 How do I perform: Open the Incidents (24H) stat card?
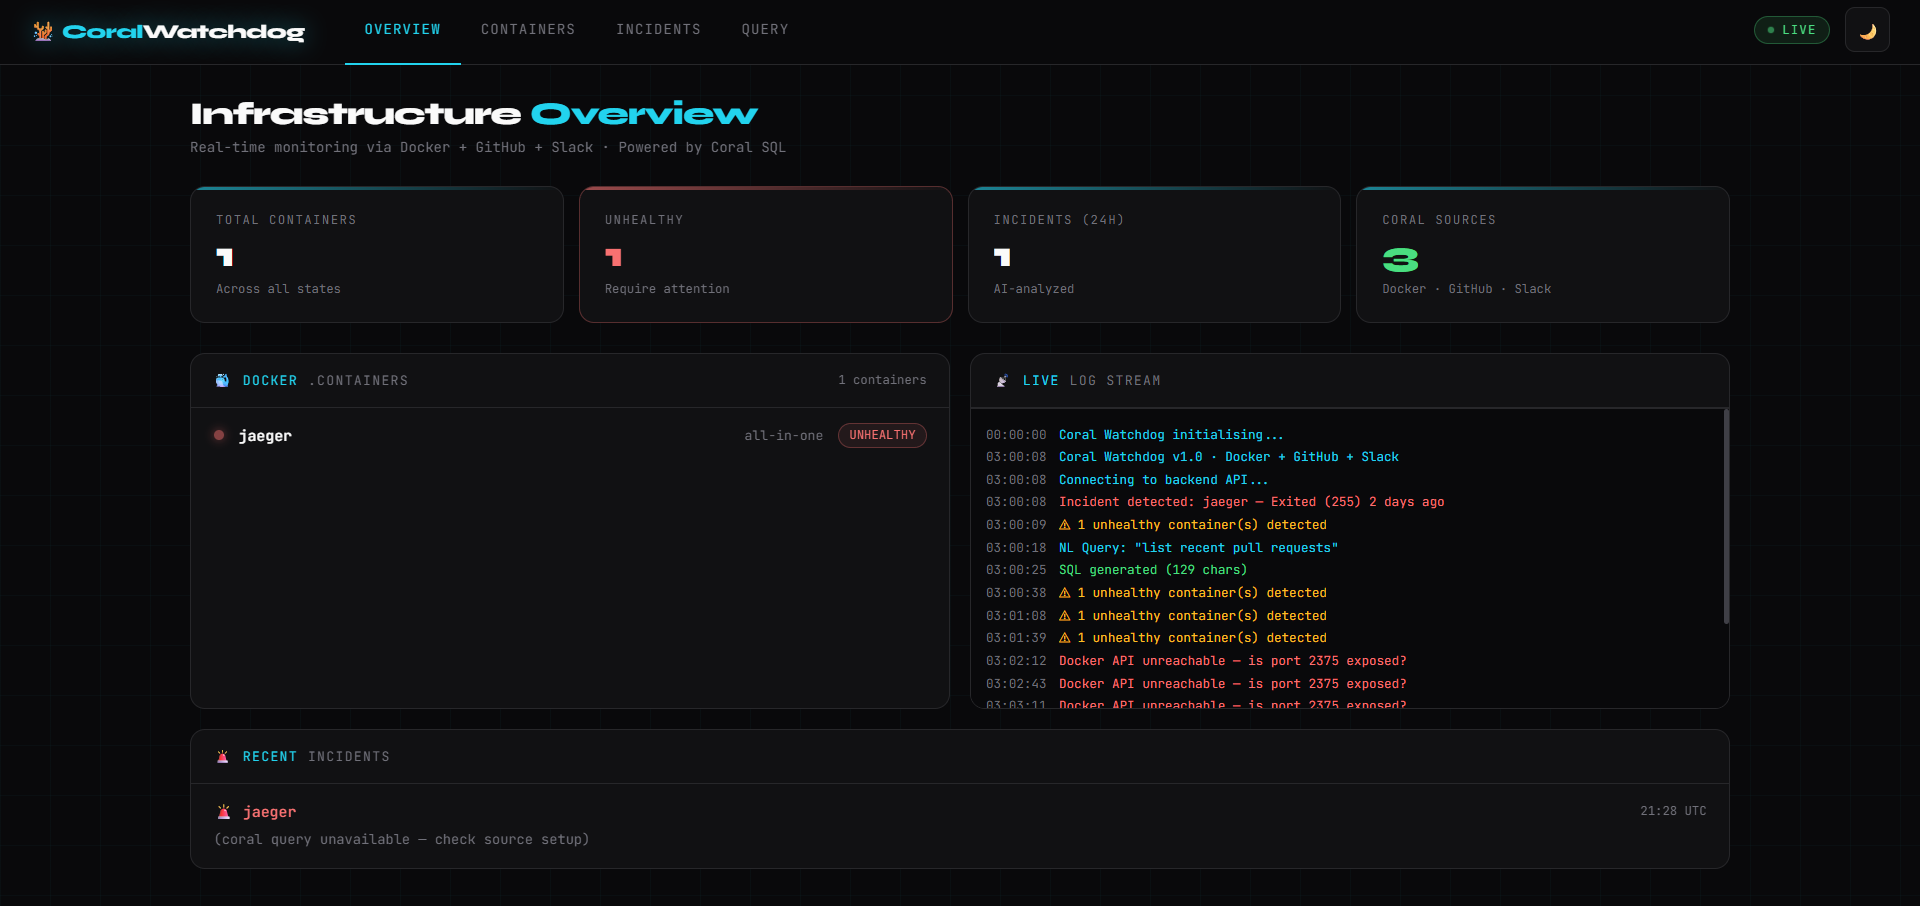point(1154,255)
